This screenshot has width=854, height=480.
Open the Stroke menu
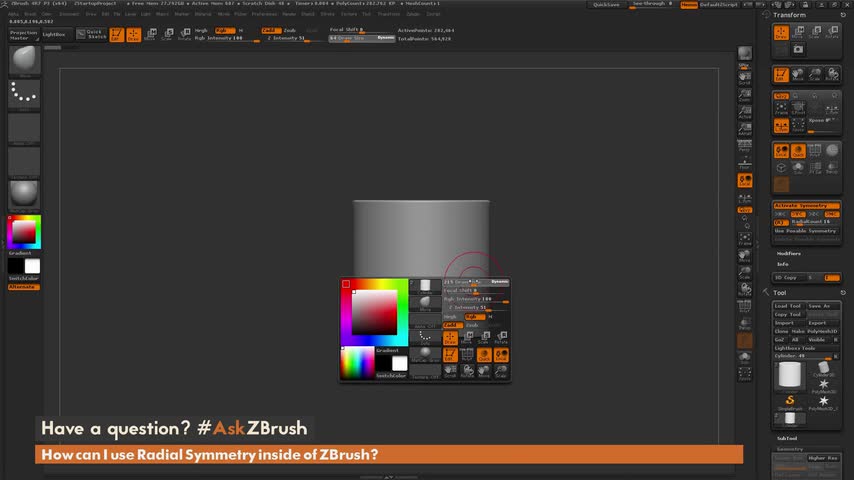point(327,14)
